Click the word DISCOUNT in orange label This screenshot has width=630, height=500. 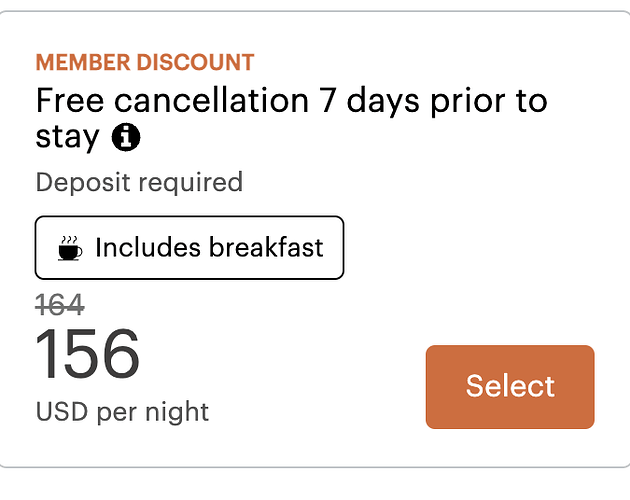pyautogui.click(x=195, y=62)
